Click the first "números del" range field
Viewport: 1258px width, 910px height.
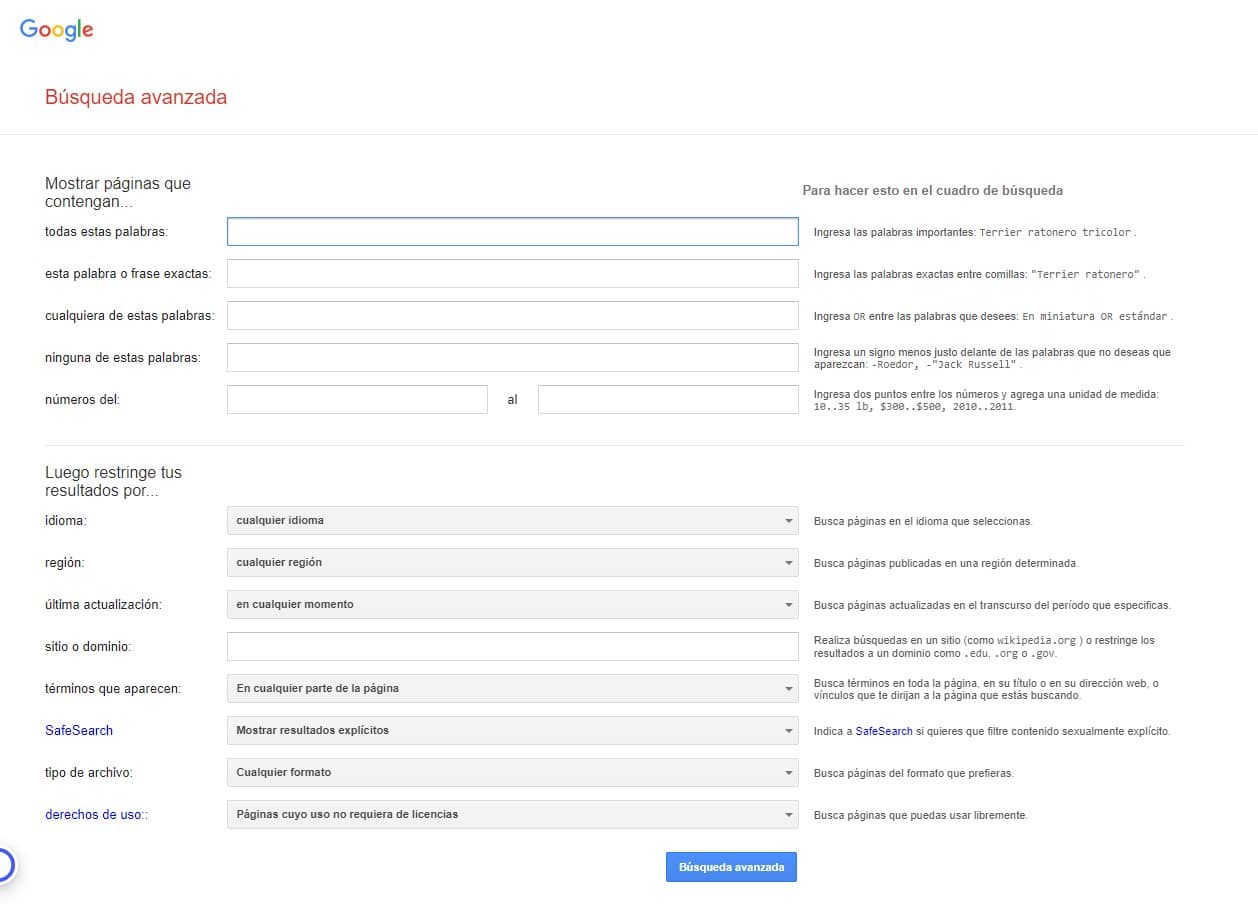point(356,398)
